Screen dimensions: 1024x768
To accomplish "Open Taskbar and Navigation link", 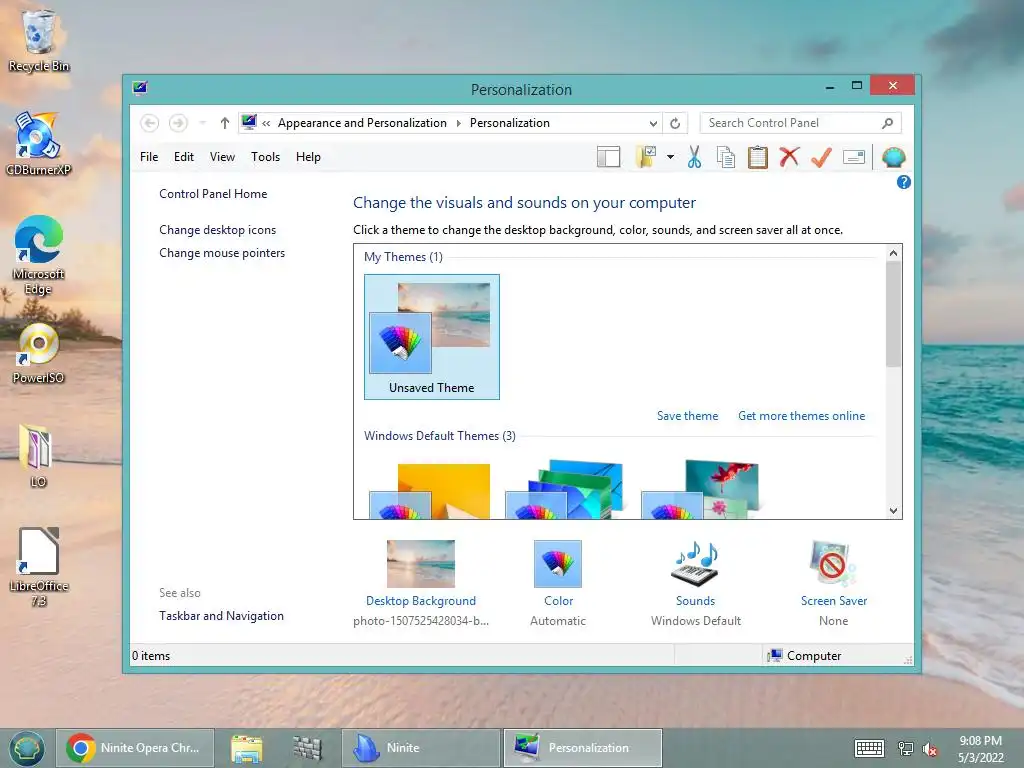I will [221, 616].
